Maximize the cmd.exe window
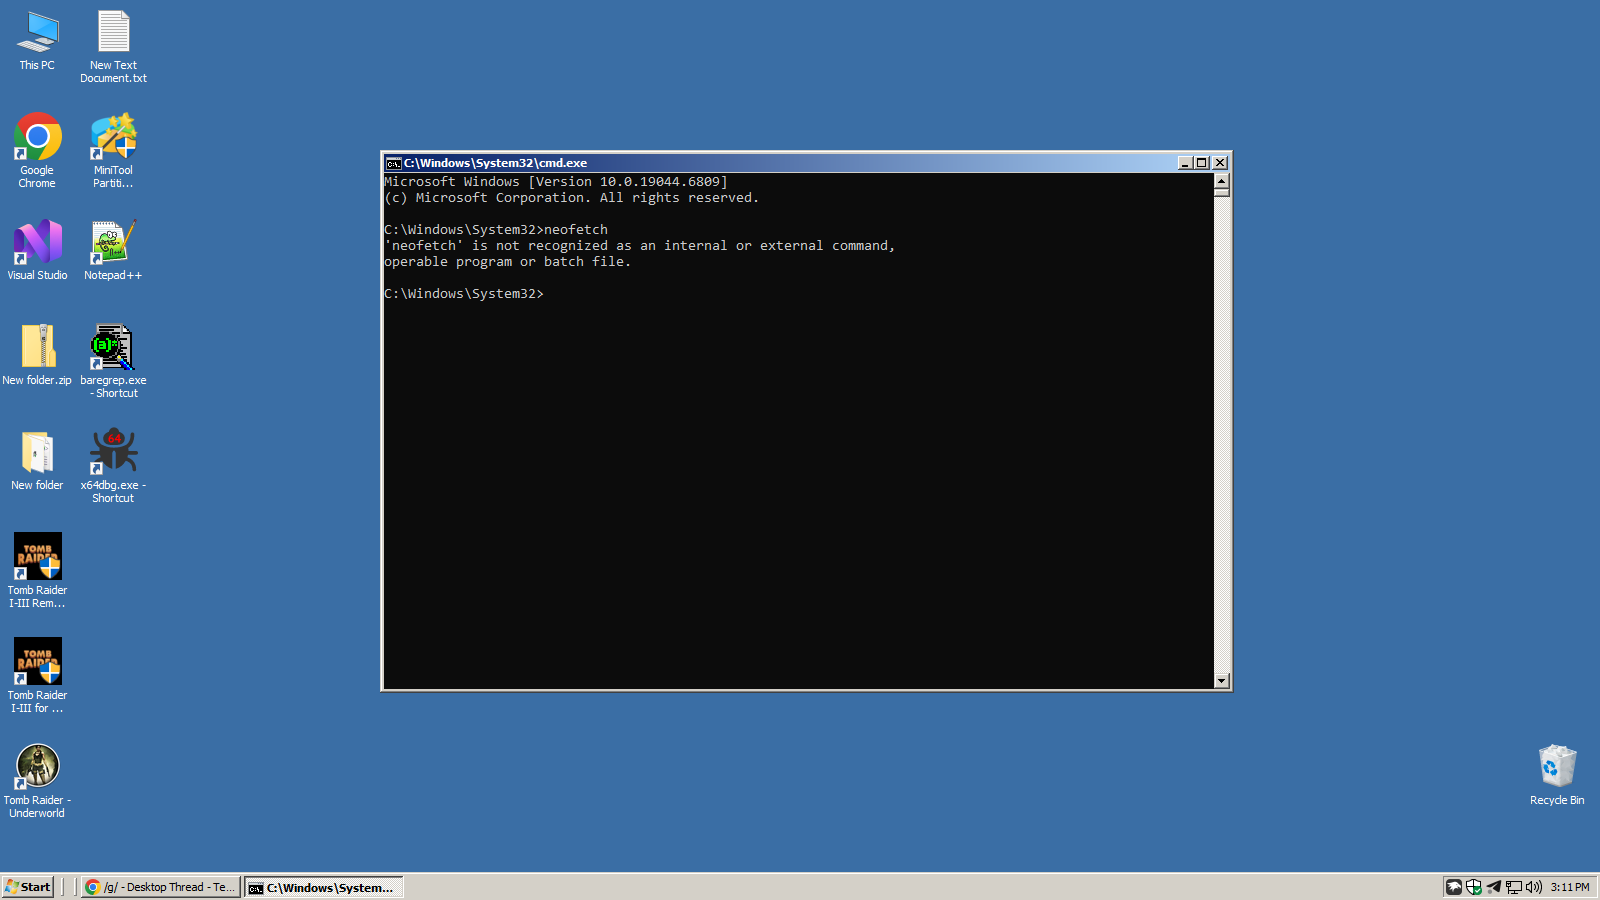 pos(1202,163)
